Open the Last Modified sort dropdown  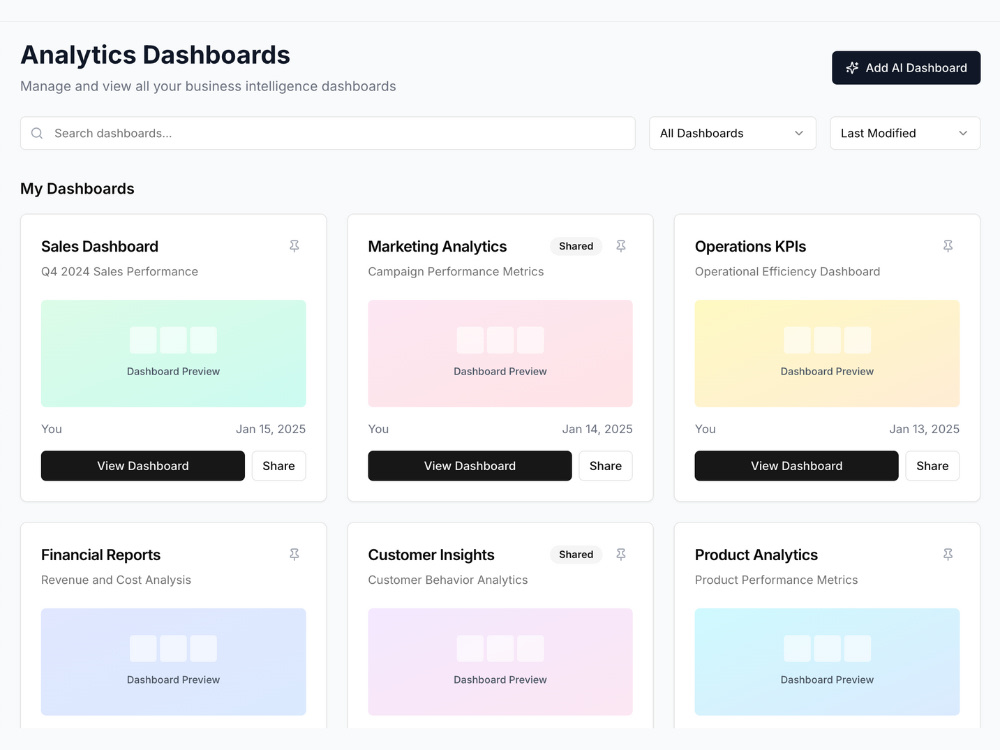point(904,133)
